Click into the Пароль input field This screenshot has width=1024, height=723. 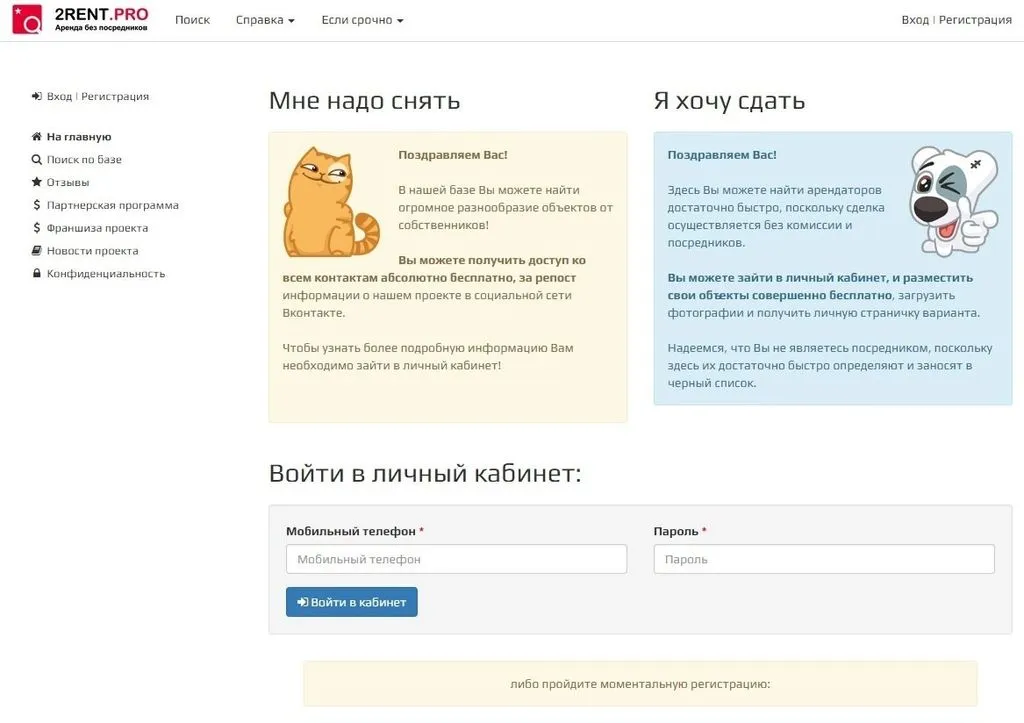824,559
